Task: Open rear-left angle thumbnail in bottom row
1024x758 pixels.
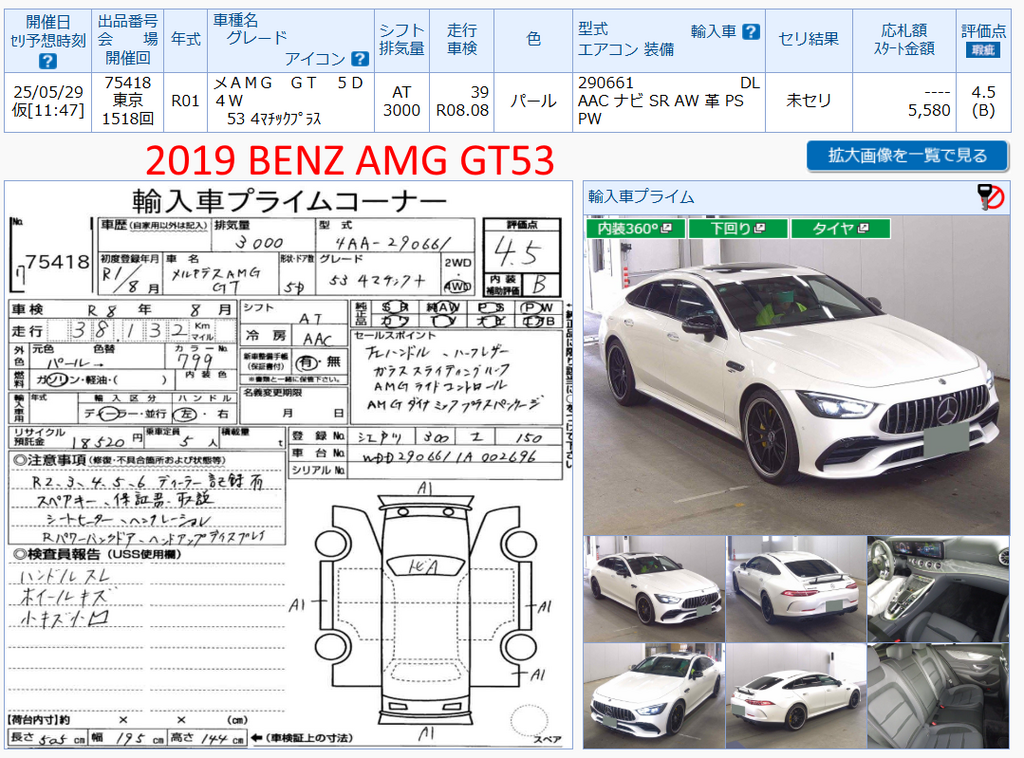Action: pyautogui.click(x=795, y=695)
